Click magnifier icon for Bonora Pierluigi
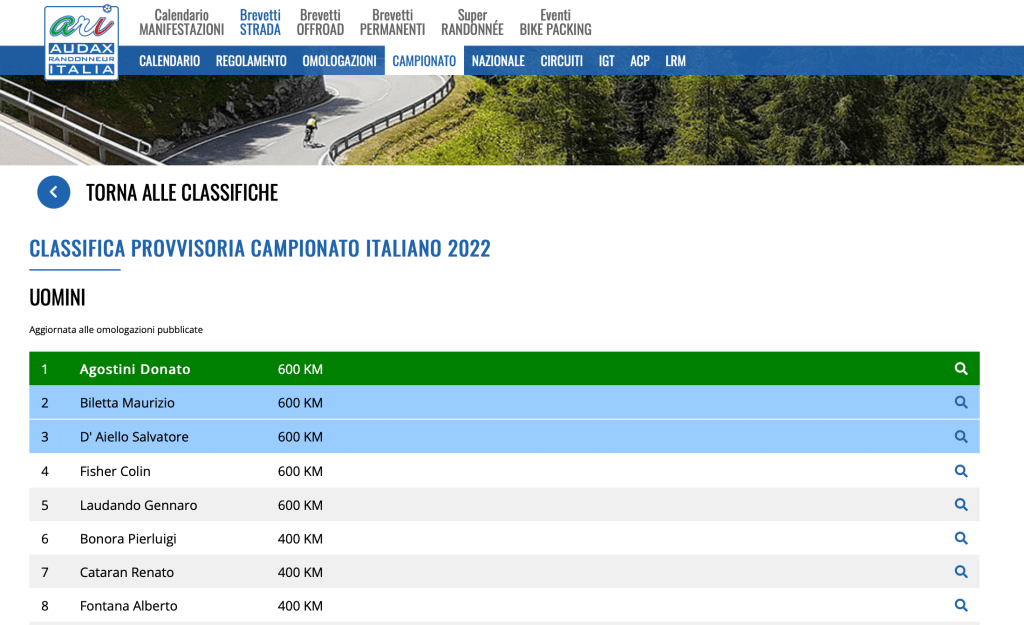 (961, 538)
